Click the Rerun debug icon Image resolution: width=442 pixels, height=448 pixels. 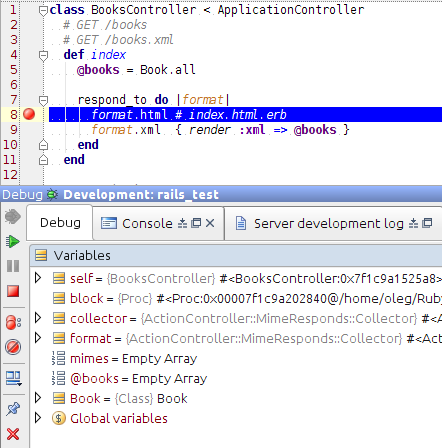[x=13, y=217]
